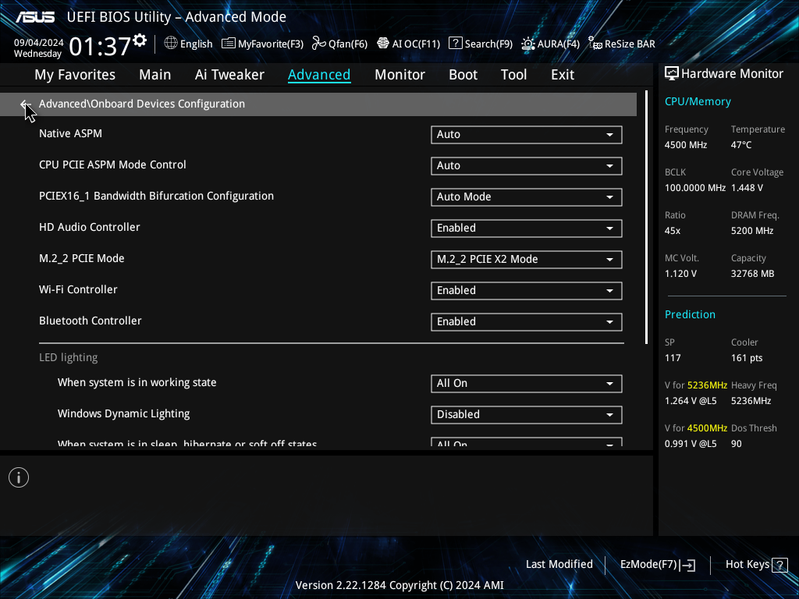Click EzMode(F7) text button
The height and width of the screenshot is (599, 799).
click(648, 564)
